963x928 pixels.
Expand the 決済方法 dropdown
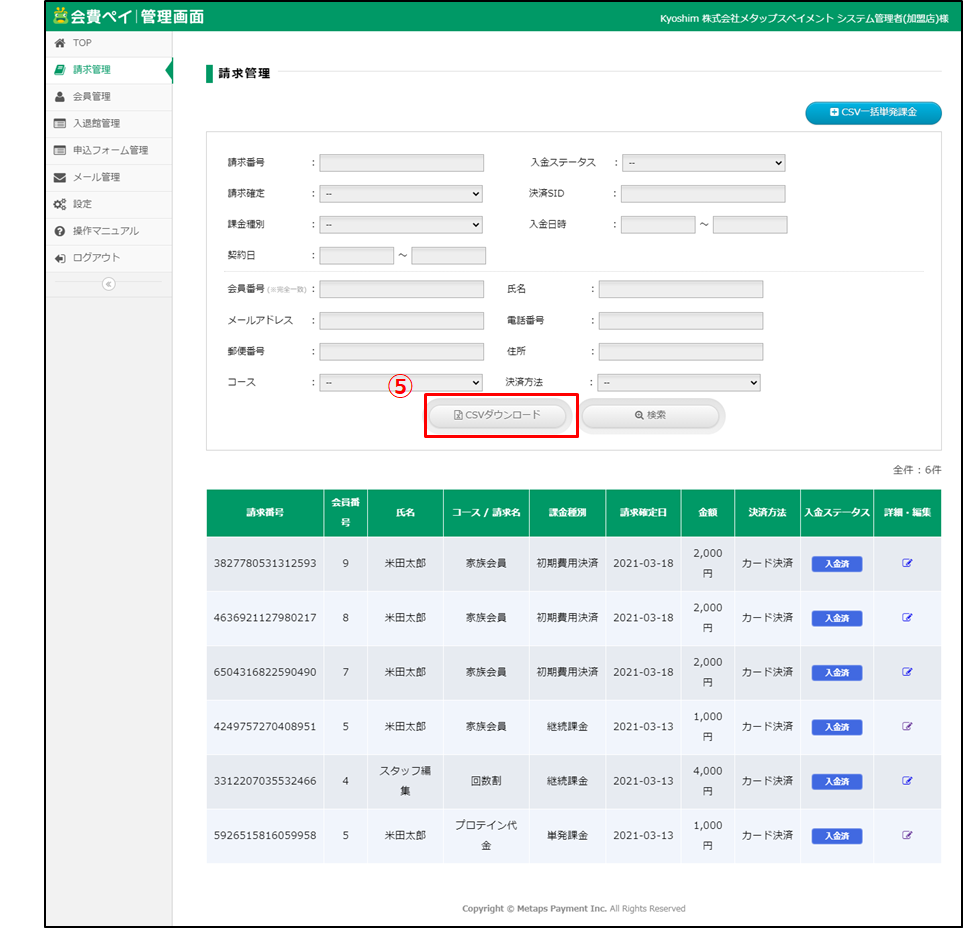679,382
